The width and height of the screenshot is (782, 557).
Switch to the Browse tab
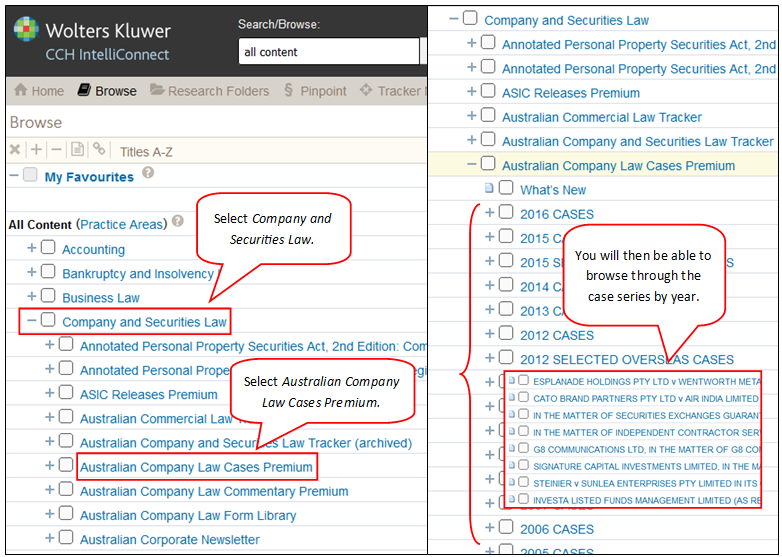point(107,91)
